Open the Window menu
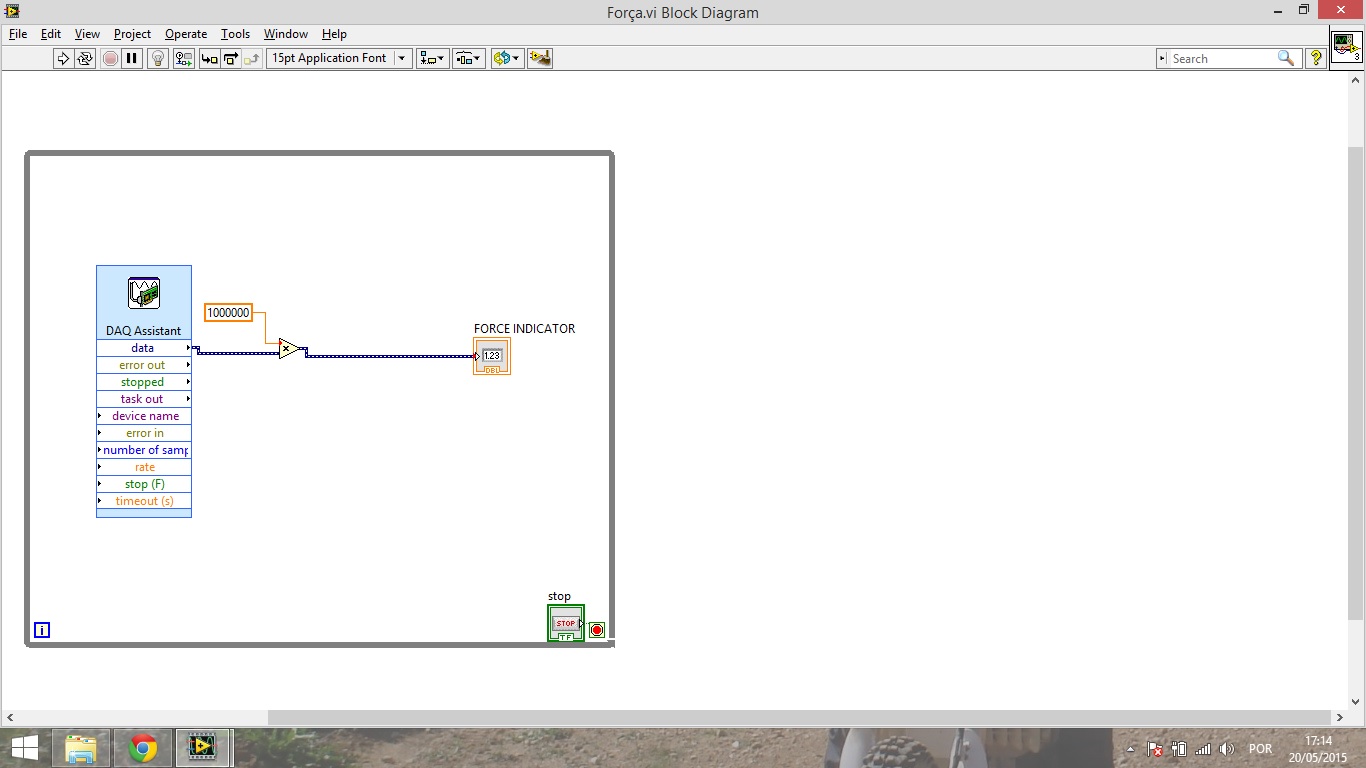 coord(286,34)
